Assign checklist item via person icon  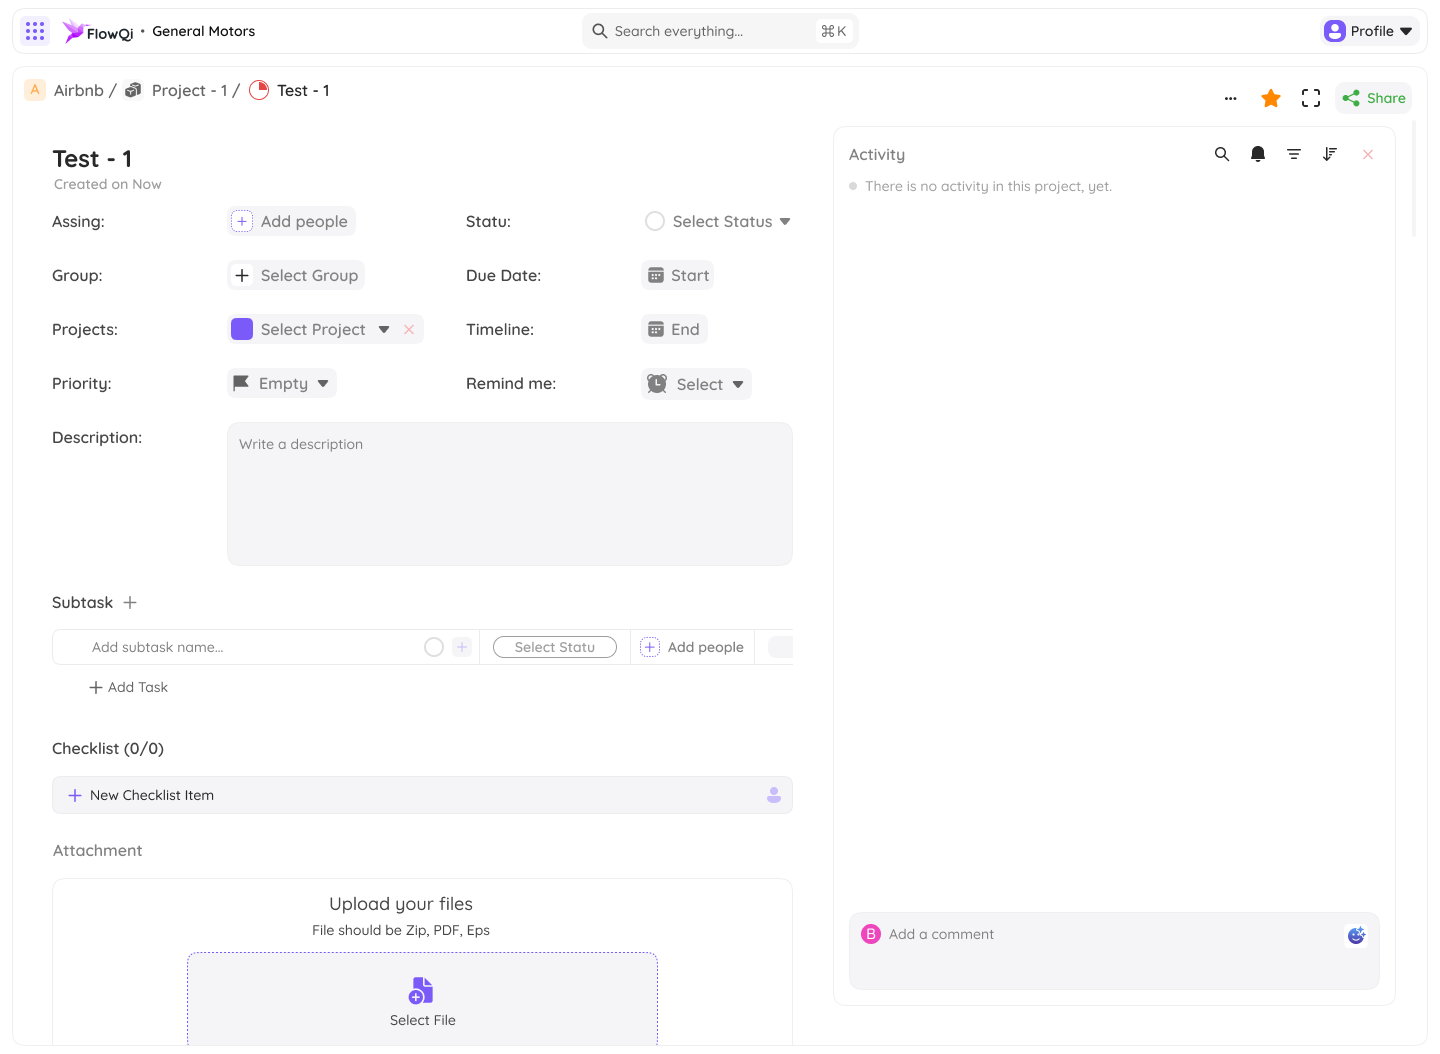774,795
